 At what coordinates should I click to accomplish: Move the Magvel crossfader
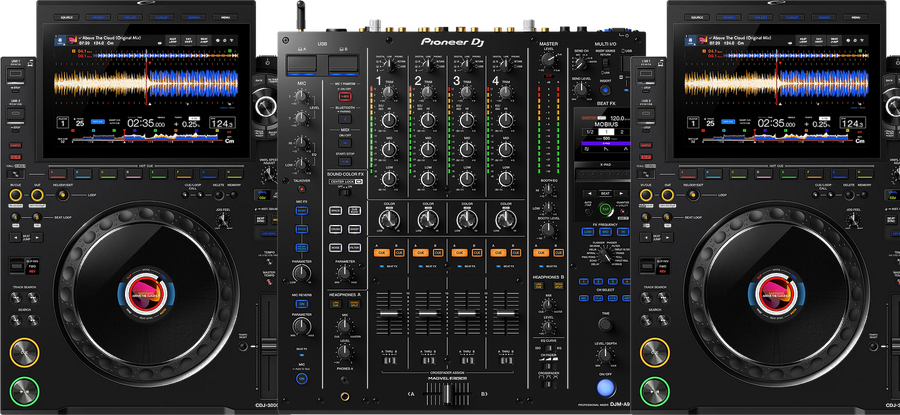tap(448, 394)
